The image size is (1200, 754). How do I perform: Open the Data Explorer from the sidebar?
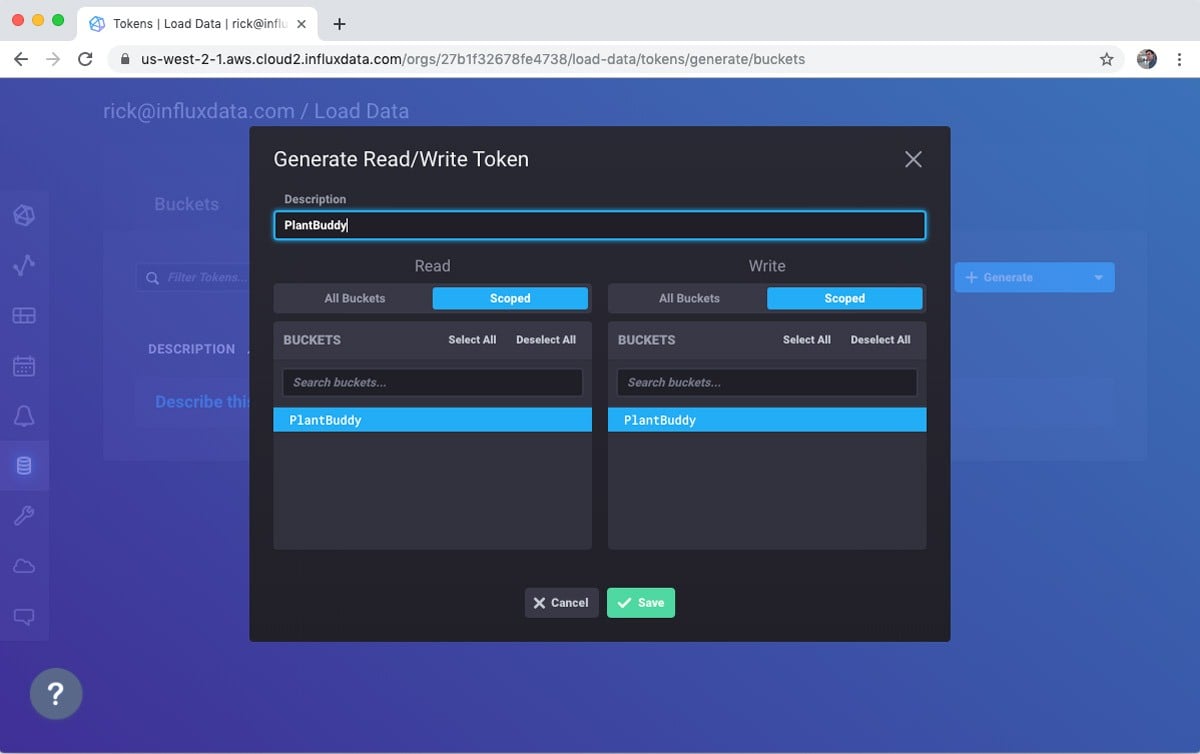[x=25, y=266]
